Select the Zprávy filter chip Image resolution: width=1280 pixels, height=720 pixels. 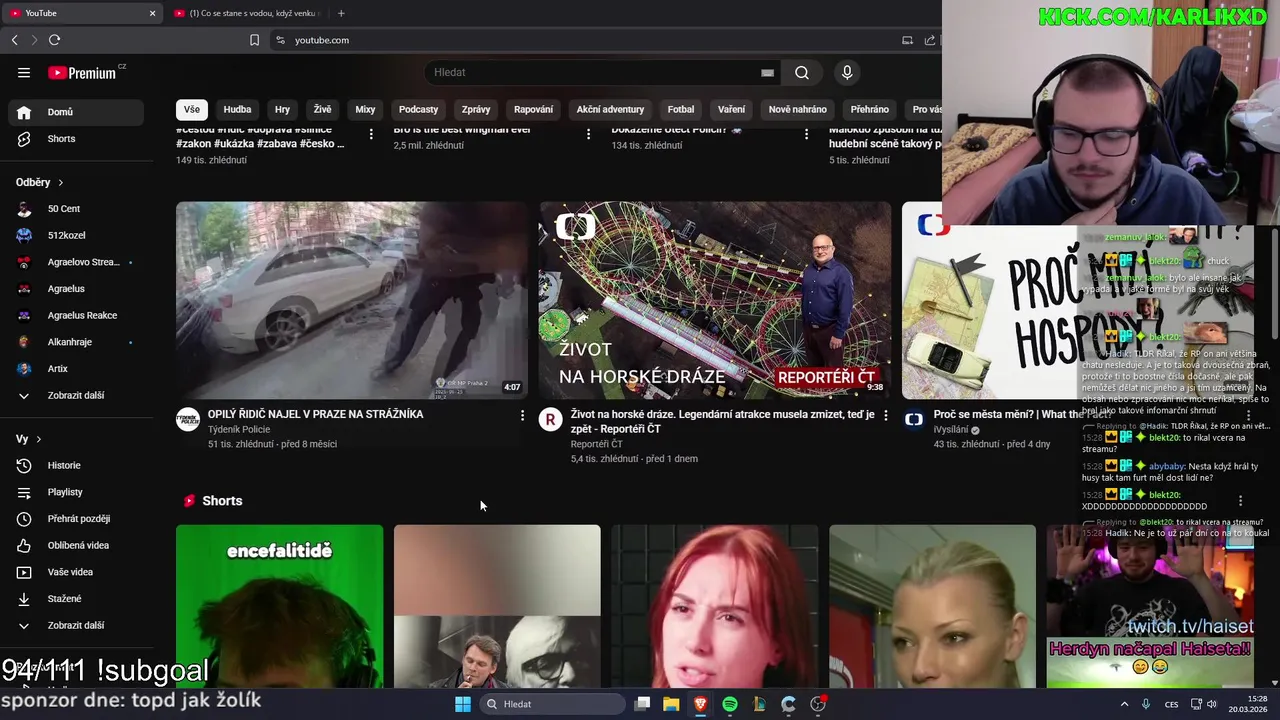tap(476, 109)
